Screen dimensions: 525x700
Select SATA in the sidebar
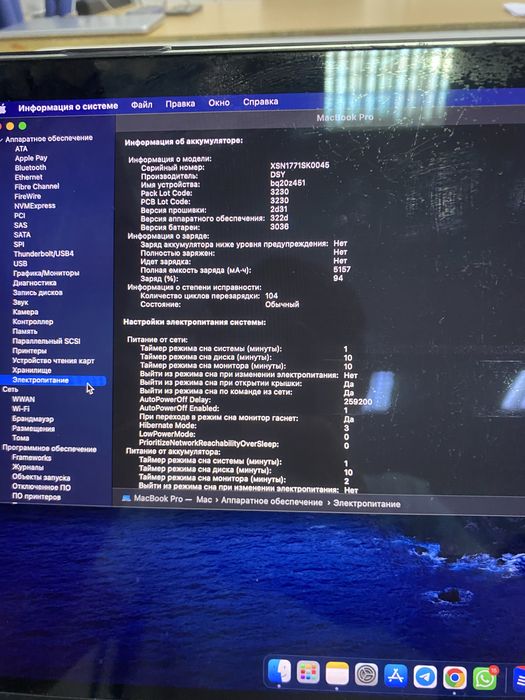pyautogui.click(x=22, y=235)
